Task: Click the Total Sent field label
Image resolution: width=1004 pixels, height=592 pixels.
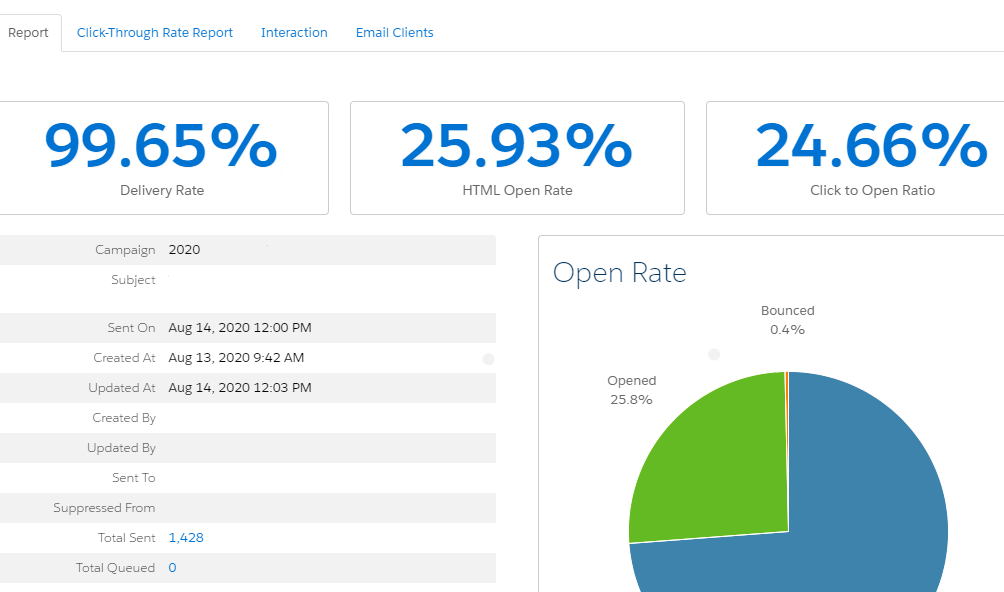Action: coord(126,538)
